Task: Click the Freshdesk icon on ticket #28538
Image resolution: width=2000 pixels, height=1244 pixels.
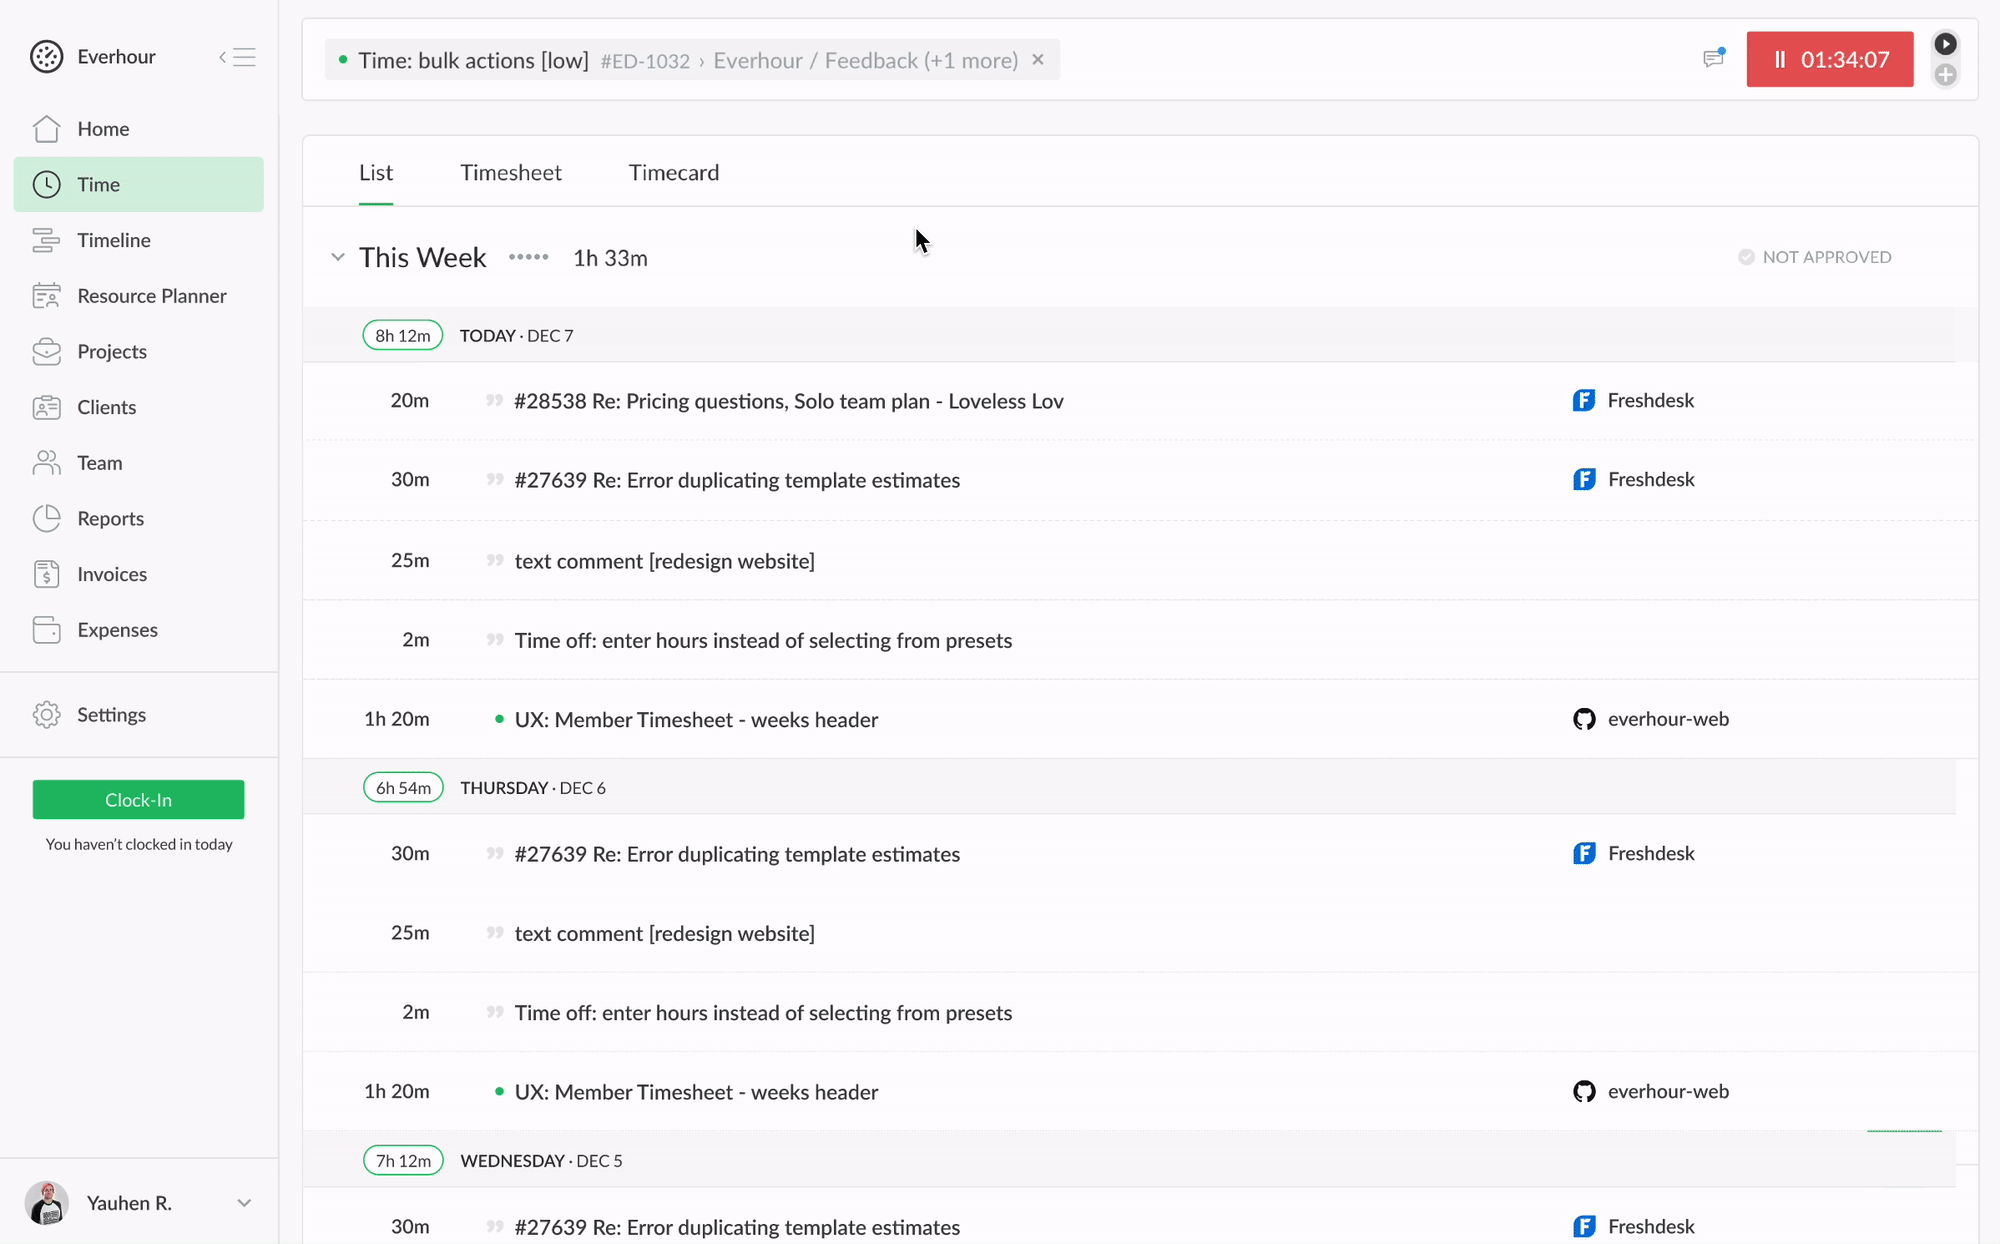Action: [1584, 401]
